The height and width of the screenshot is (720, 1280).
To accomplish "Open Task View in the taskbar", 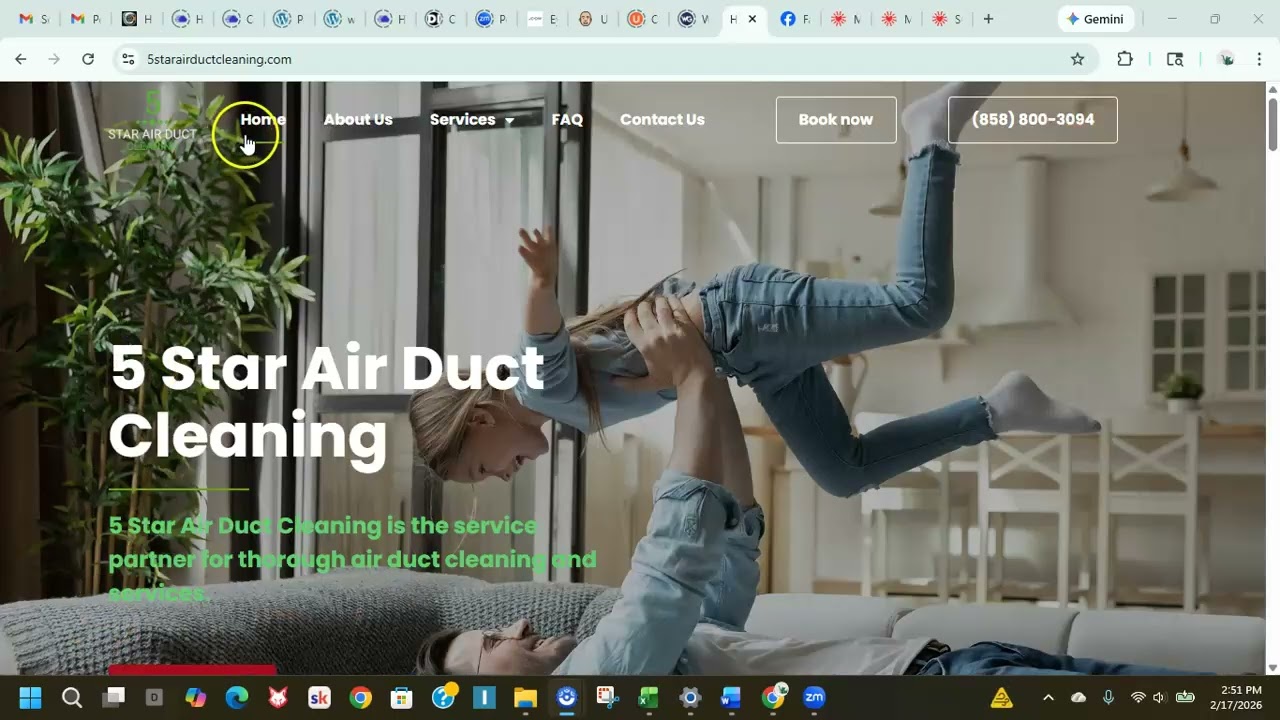I will [x=113, y=697].
